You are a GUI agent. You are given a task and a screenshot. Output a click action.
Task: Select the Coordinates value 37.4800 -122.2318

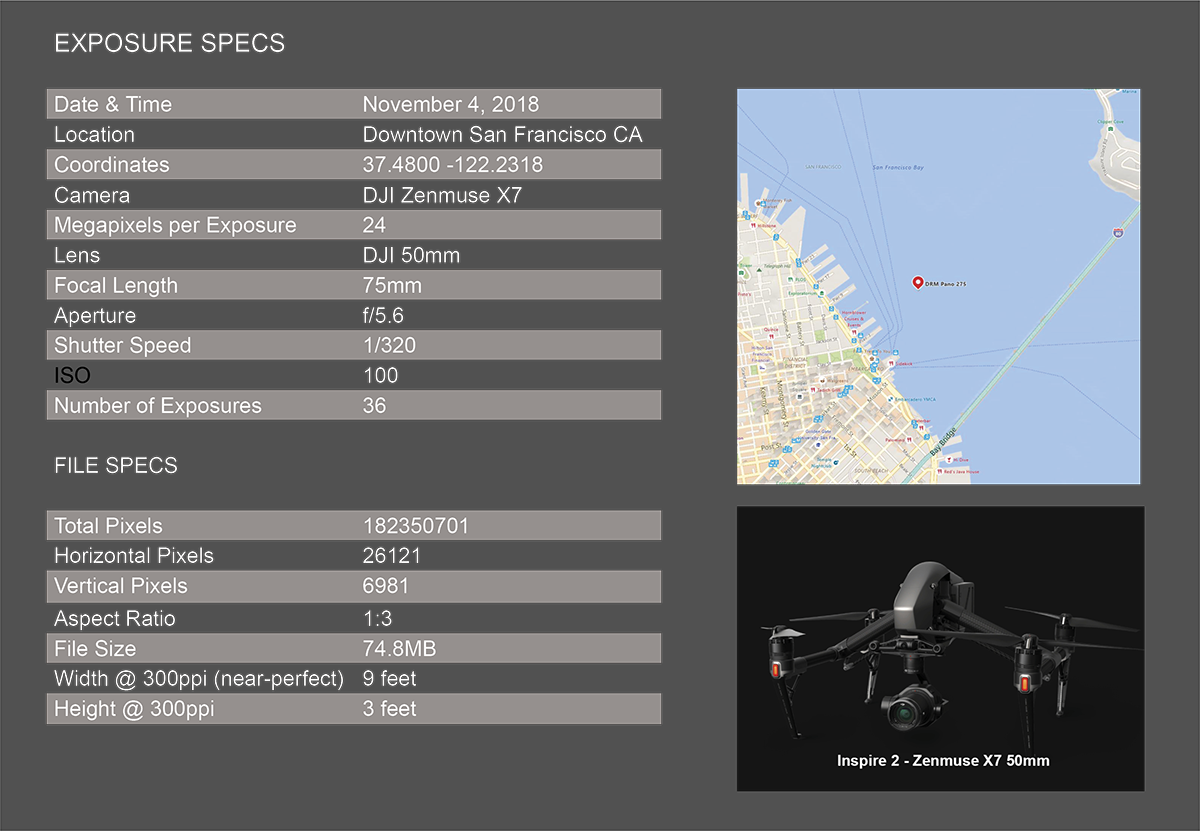pos(452,165)
